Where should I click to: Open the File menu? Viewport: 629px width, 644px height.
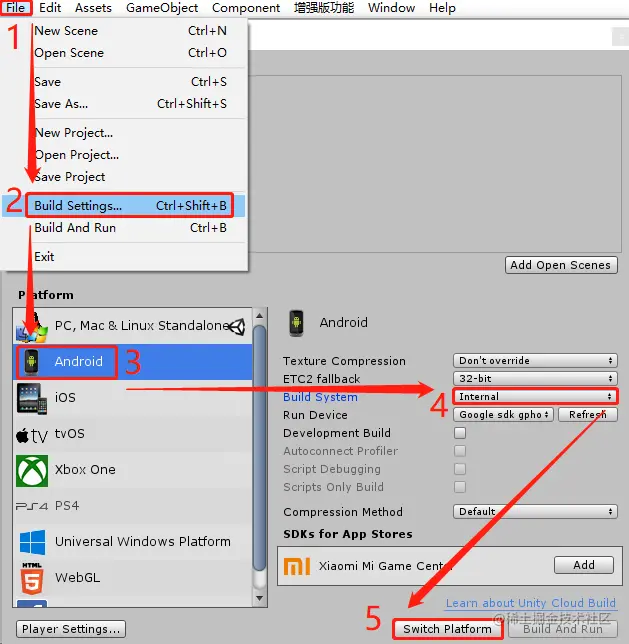point(16,7)
